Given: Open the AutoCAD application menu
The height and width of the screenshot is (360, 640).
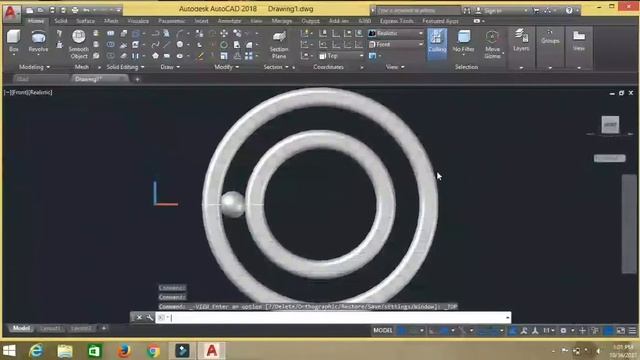Looking at the screenshot, I should [11, 13].
